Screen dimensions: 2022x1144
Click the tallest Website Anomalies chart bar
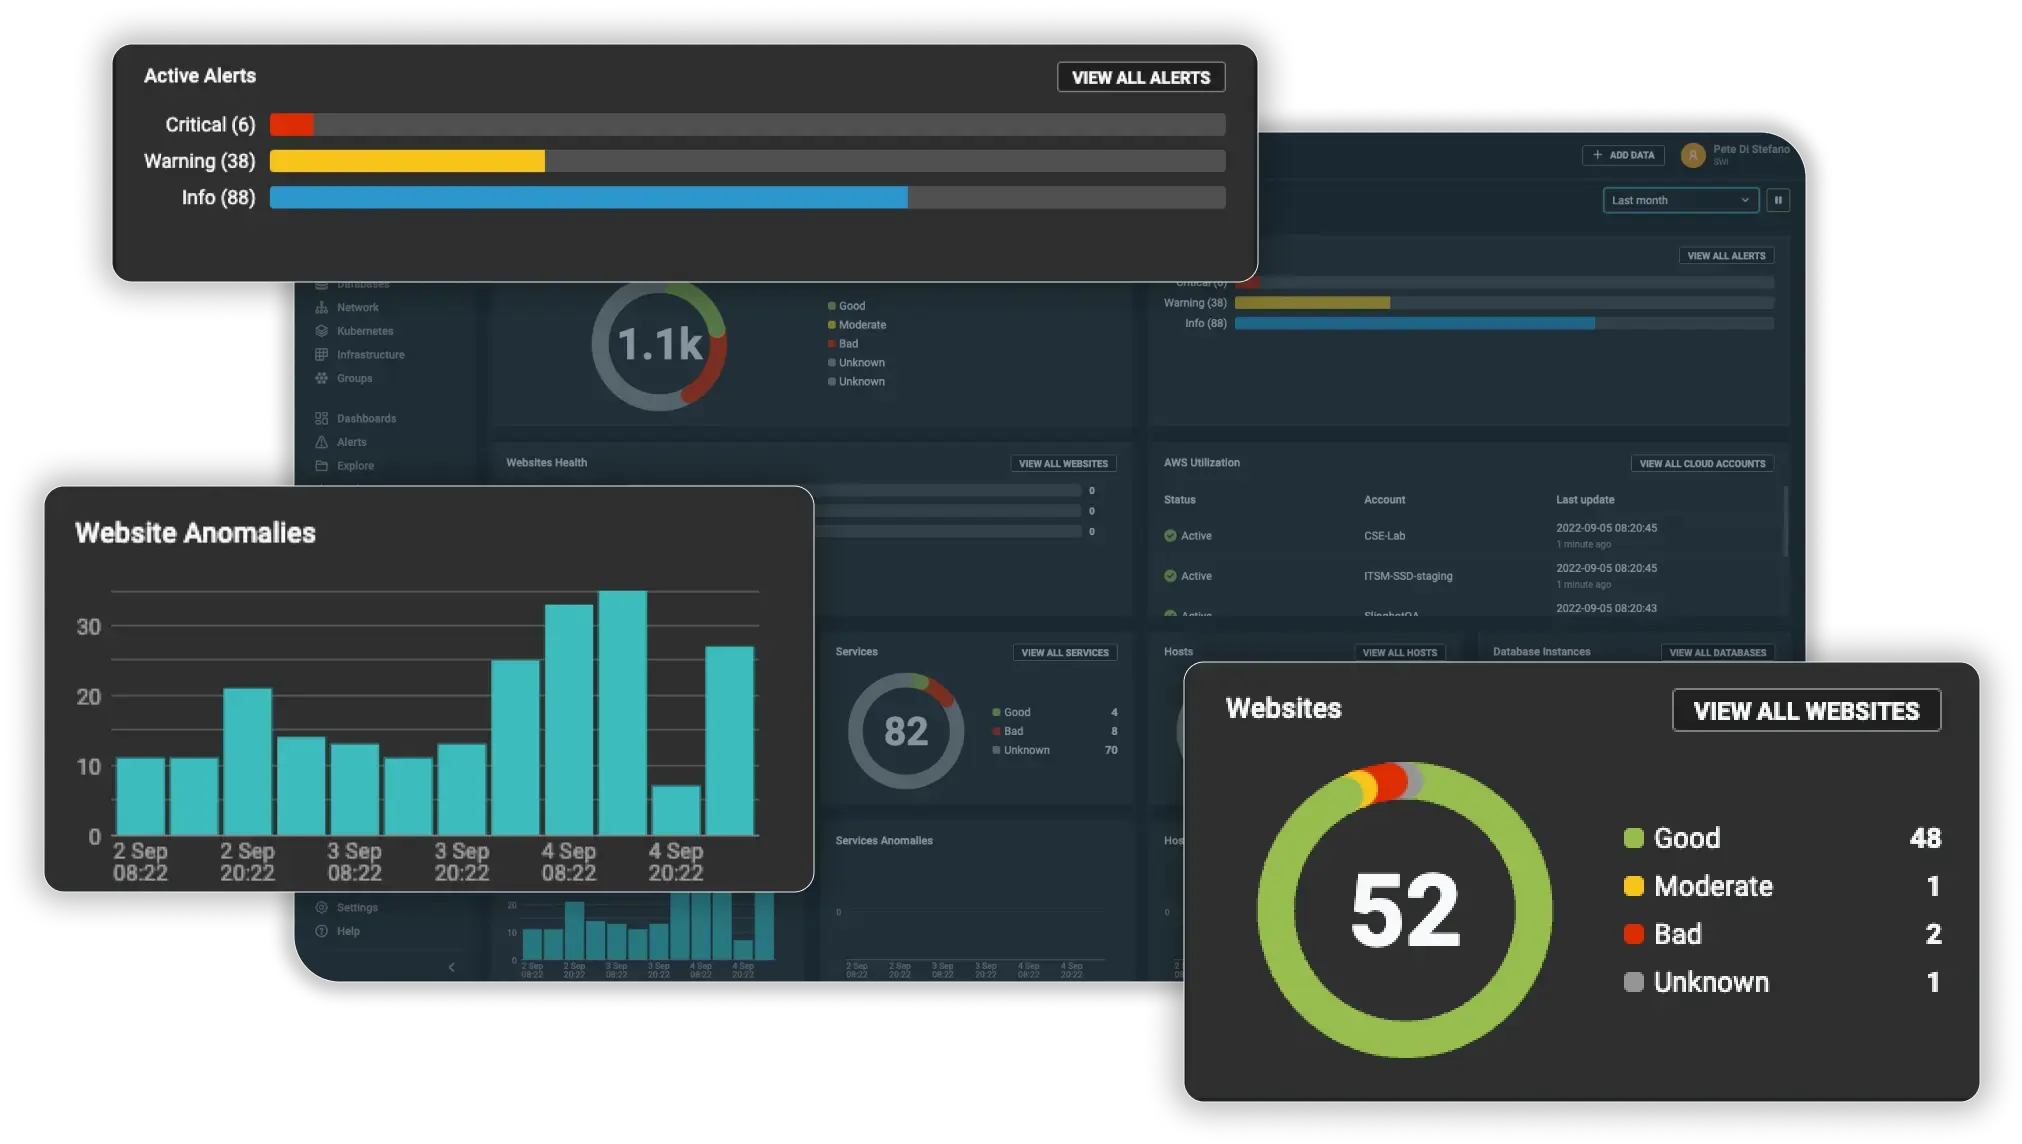pos(622,713)
